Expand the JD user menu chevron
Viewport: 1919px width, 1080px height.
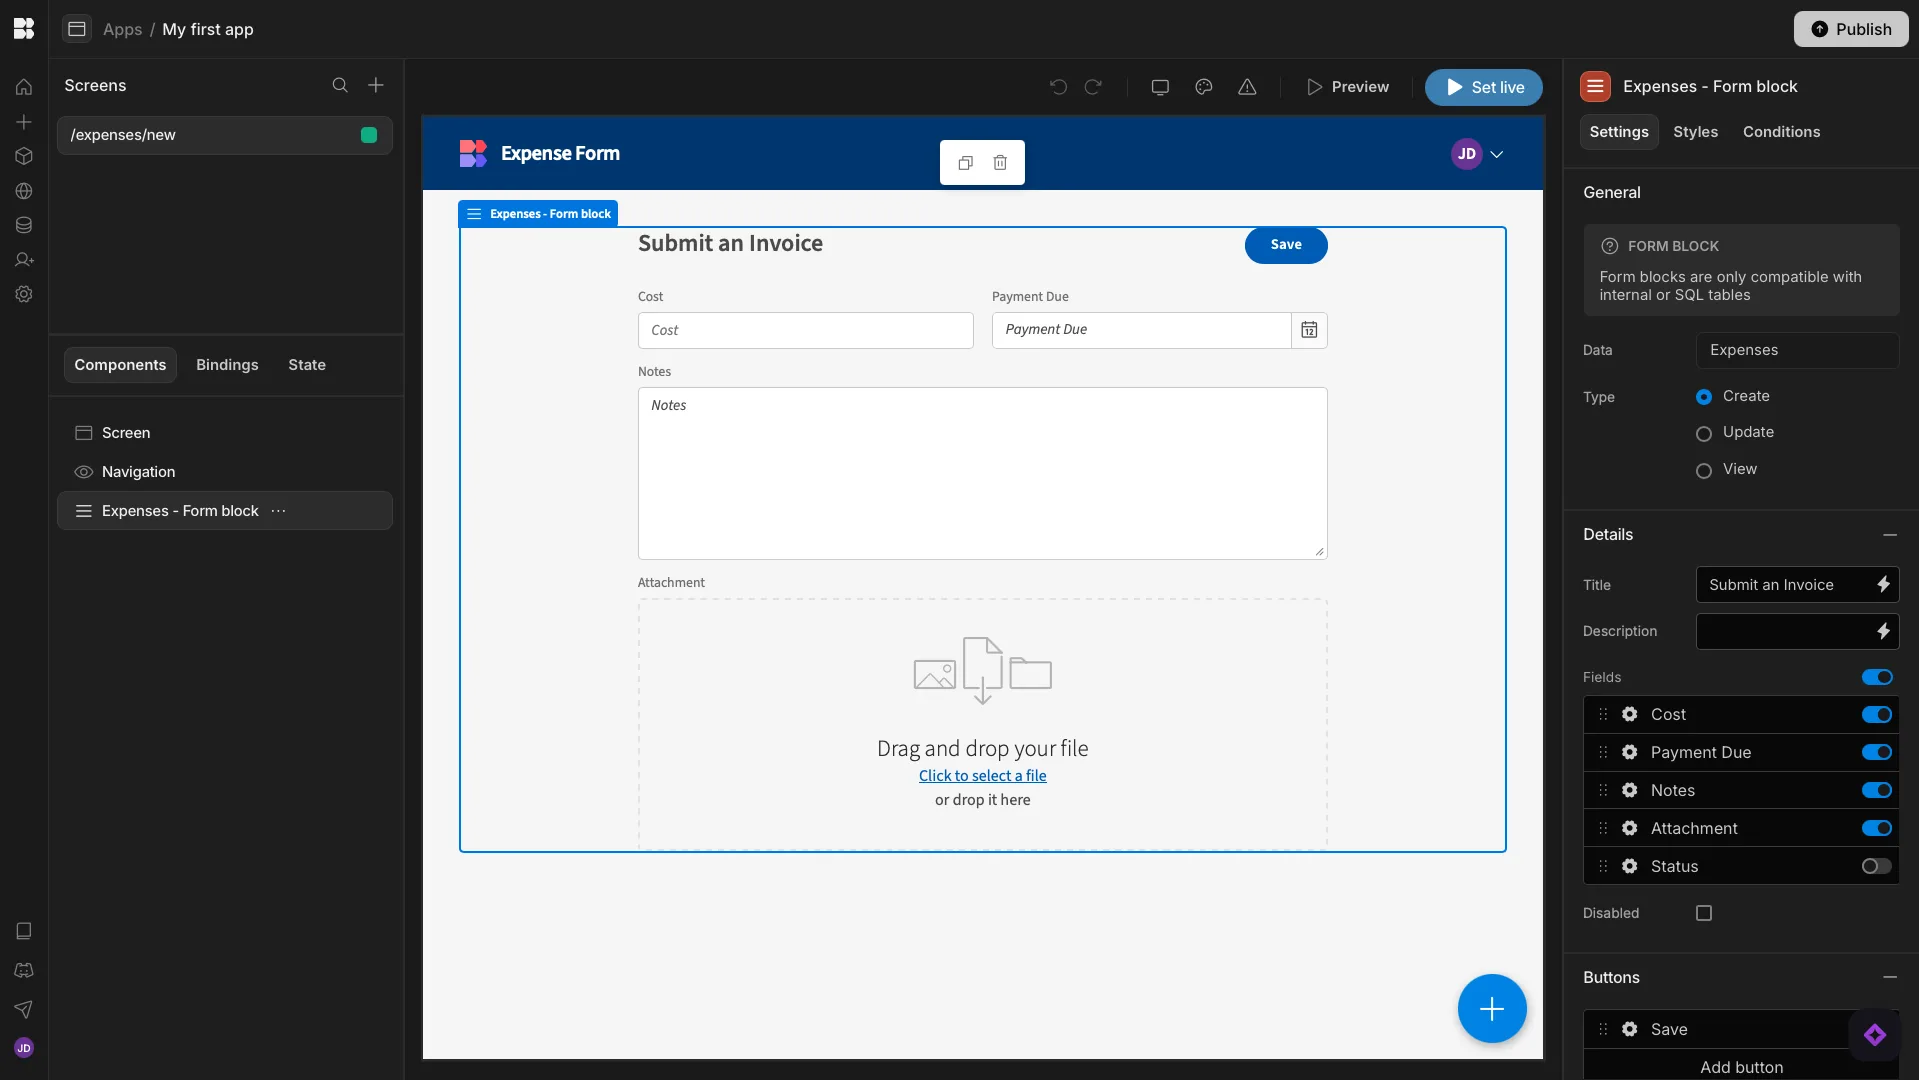(x=1497, y=154)
